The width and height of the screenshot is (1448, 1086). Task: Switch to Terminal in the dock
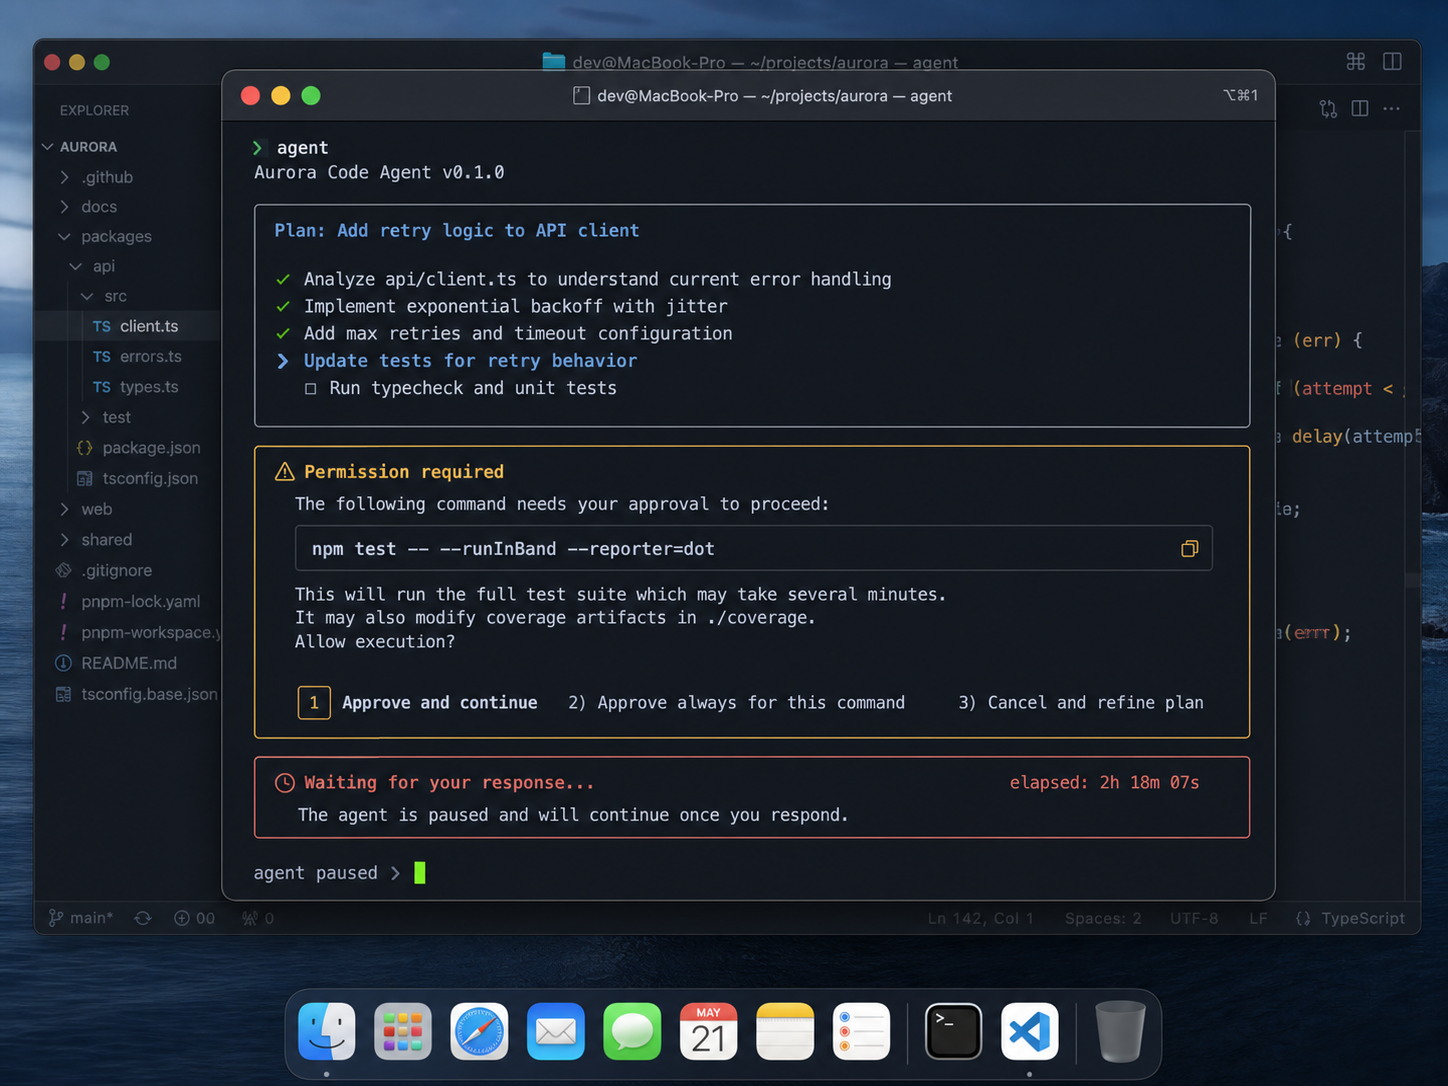click(x=953, y=1031)
